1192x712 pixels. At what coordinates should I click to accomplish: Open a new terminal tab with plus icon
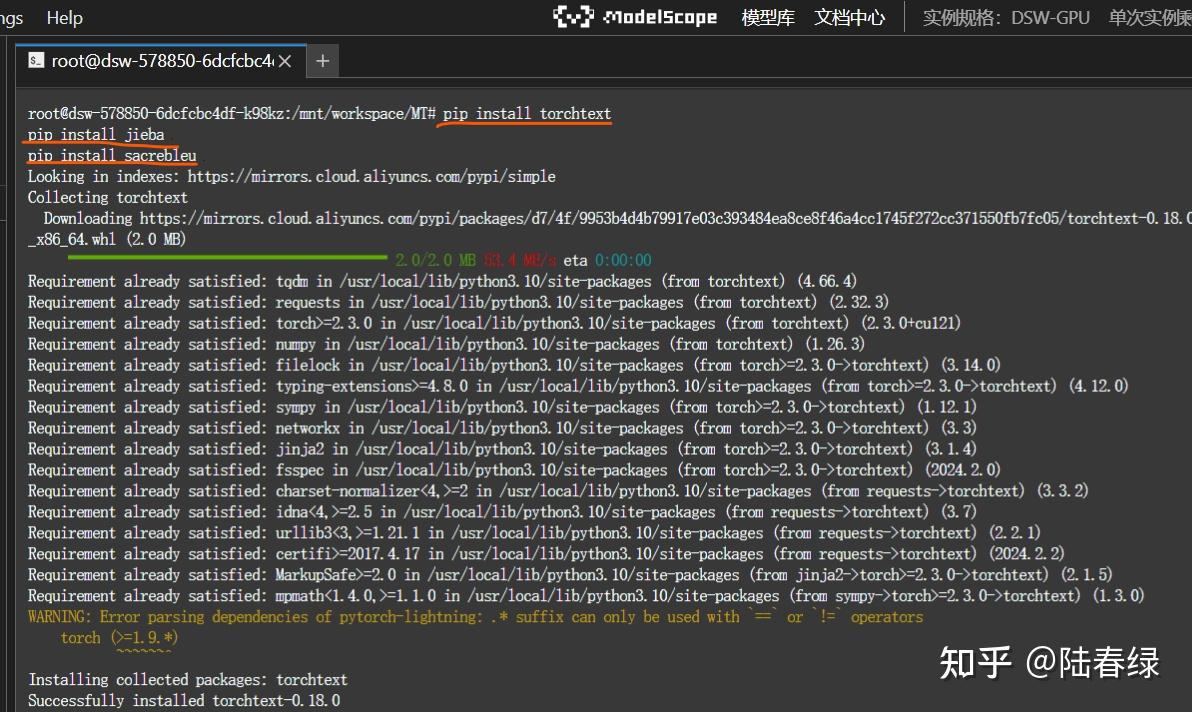click(x=322, y=61)
